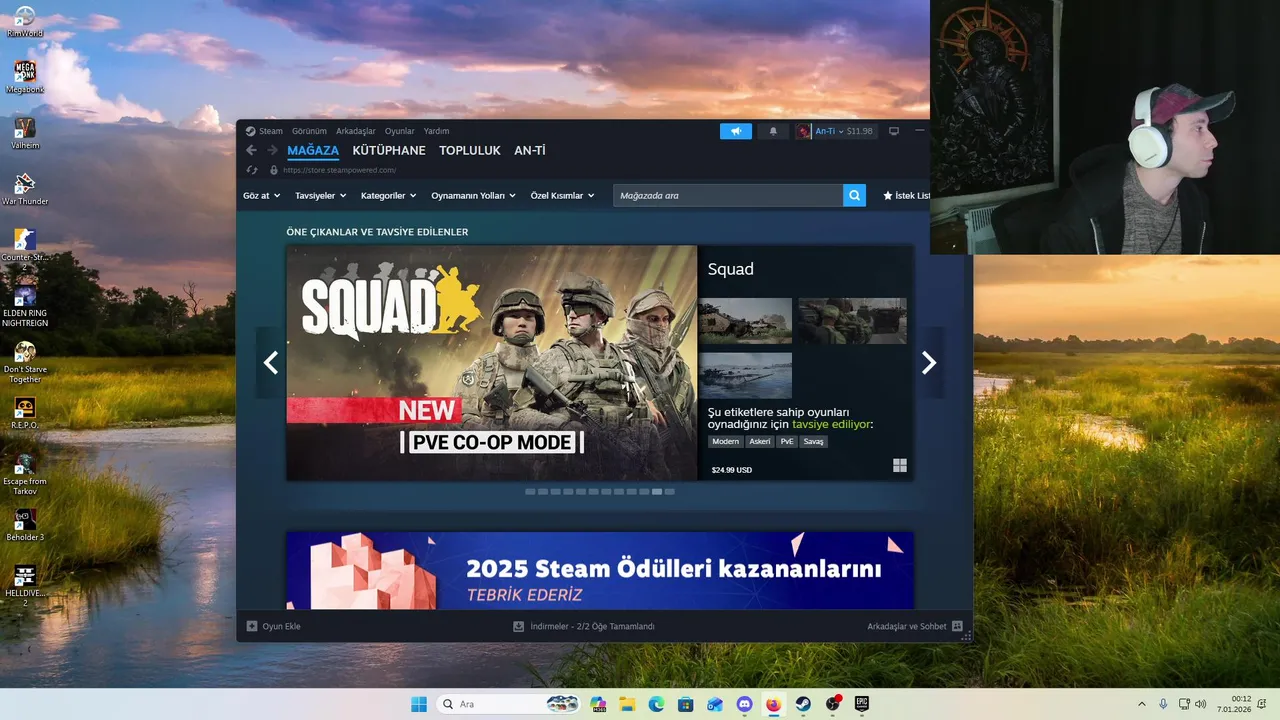This screenshot has width=1280, height=720.
Task: Open Microsoft Edge from the taskbar
Action: [656, 704]
